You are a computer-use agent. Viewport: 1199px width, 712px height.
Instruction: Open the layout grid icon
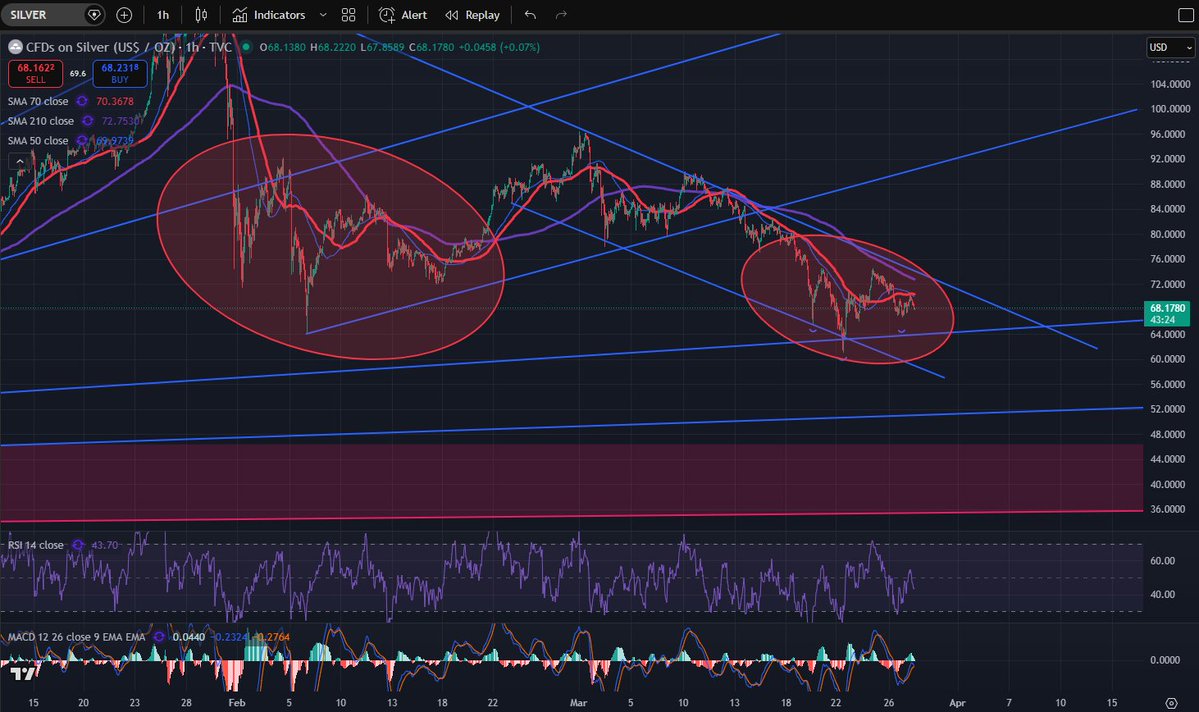point(349,15)
